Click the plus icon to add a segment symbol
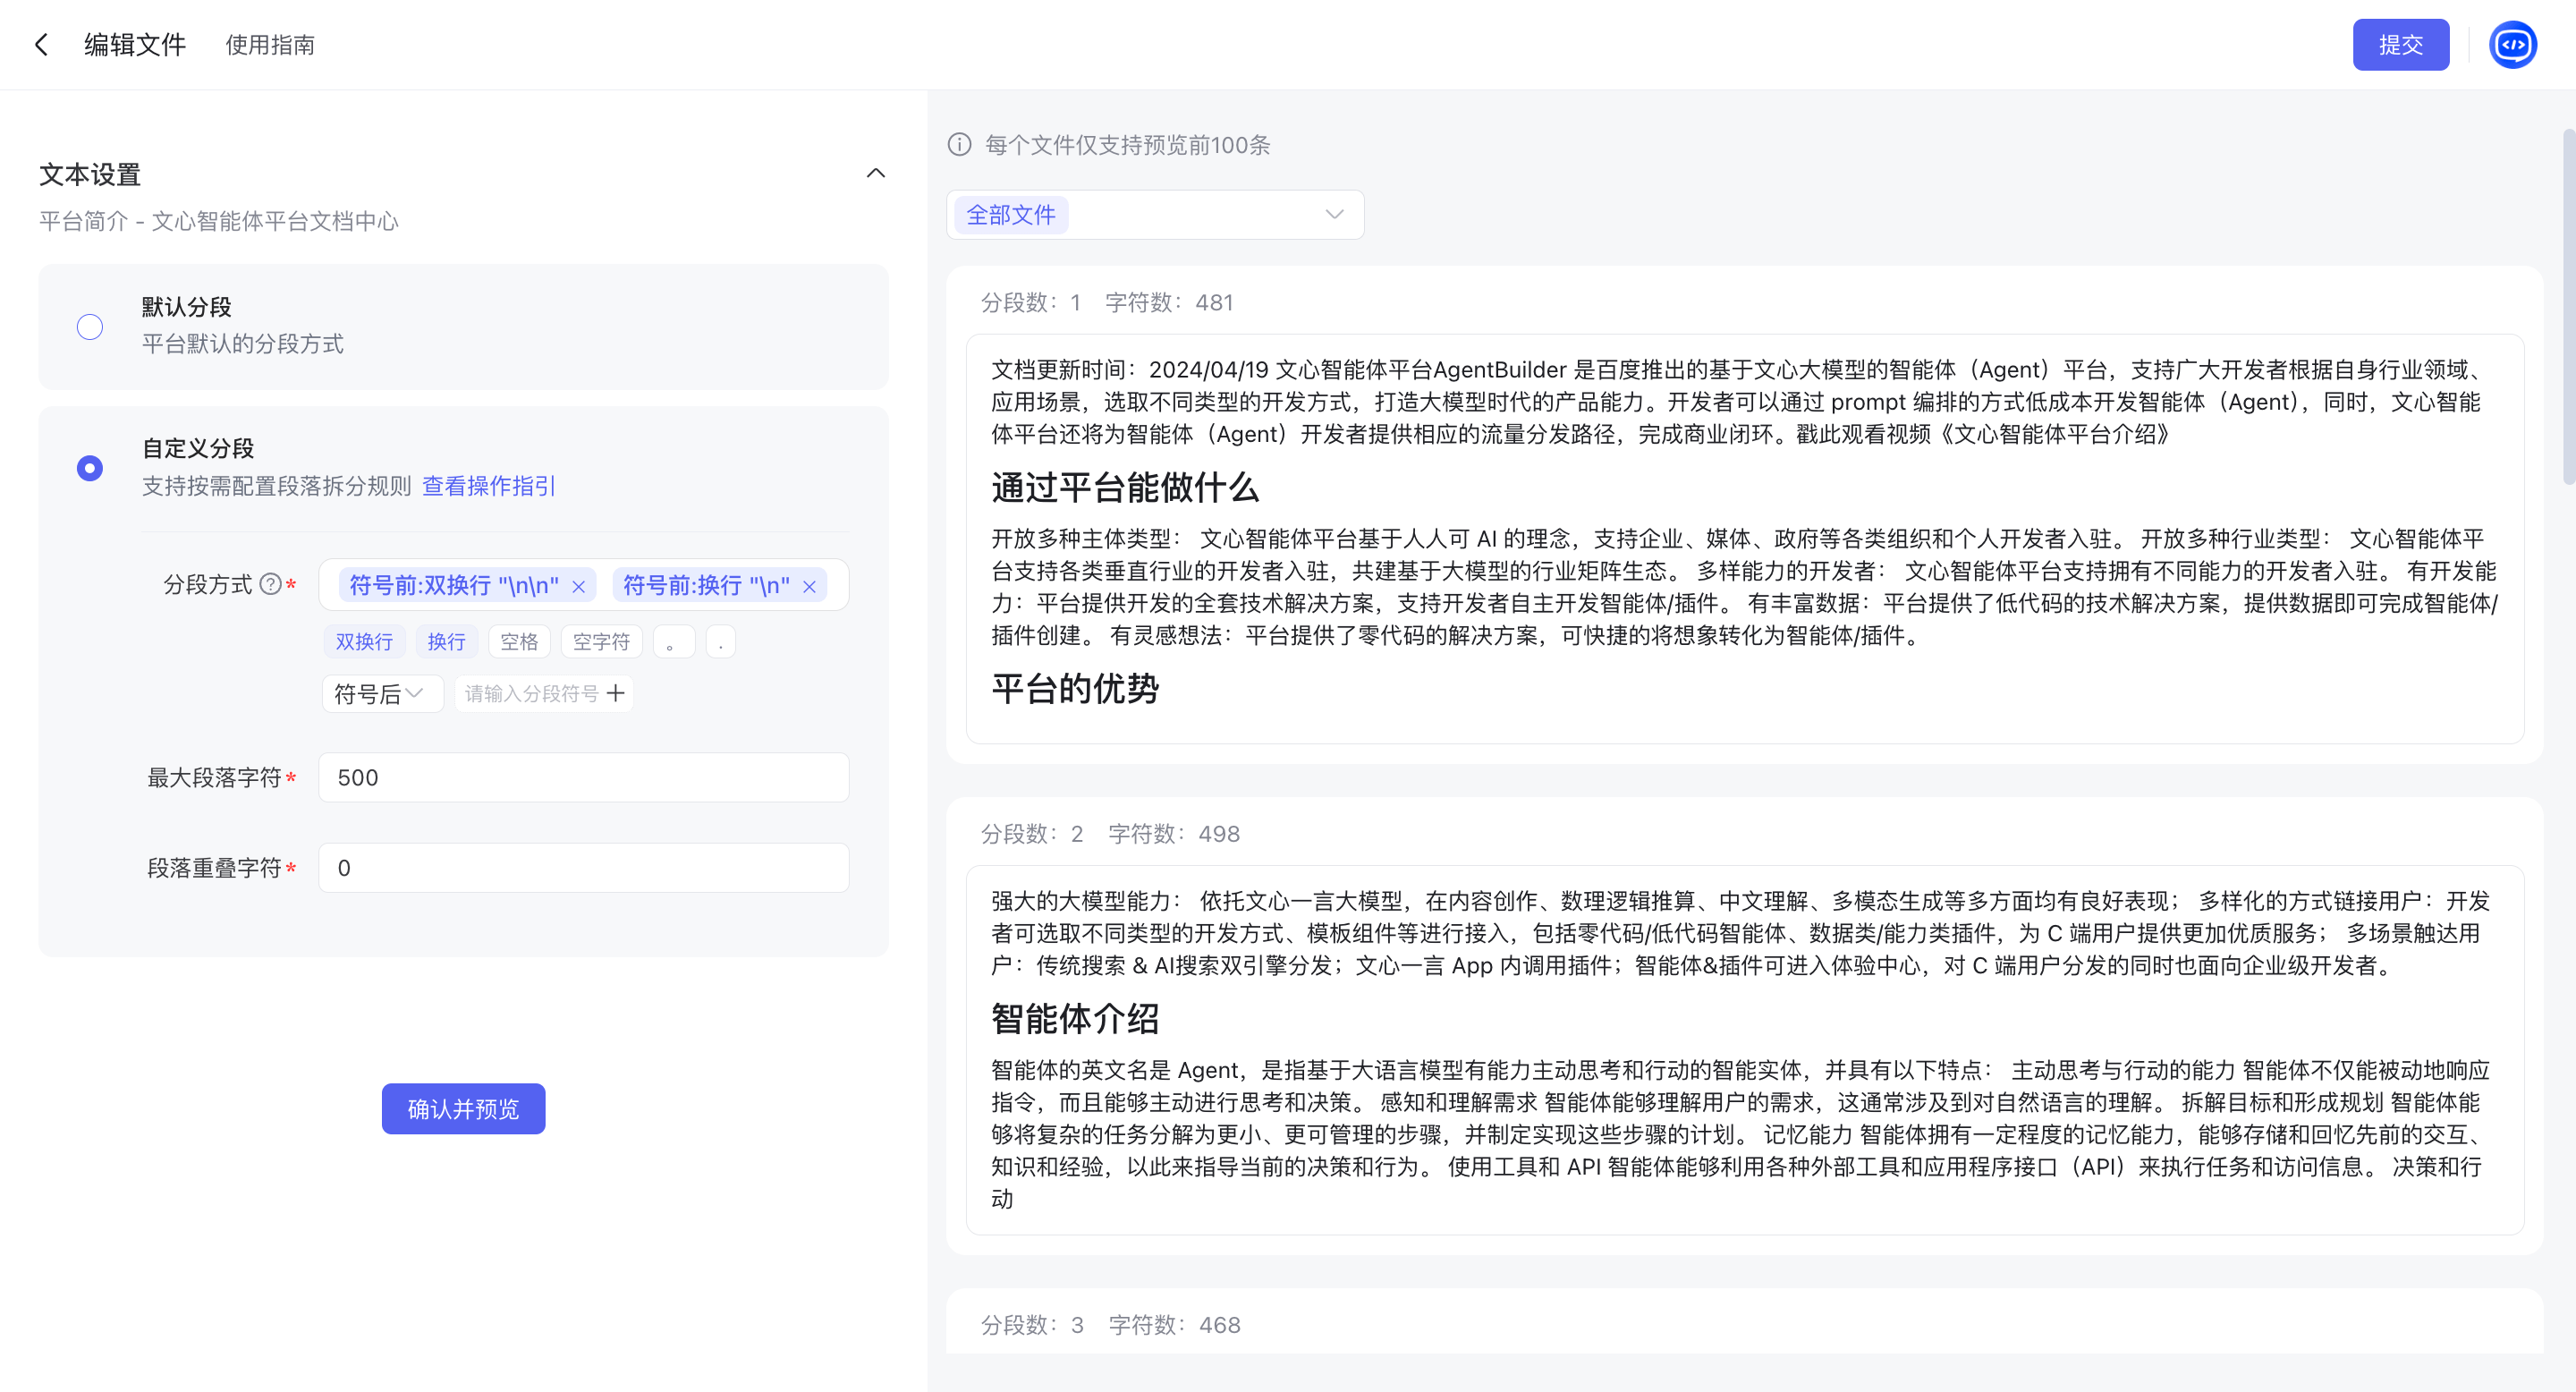The height and width of the screenshot is (1392, 2576). 616,693
